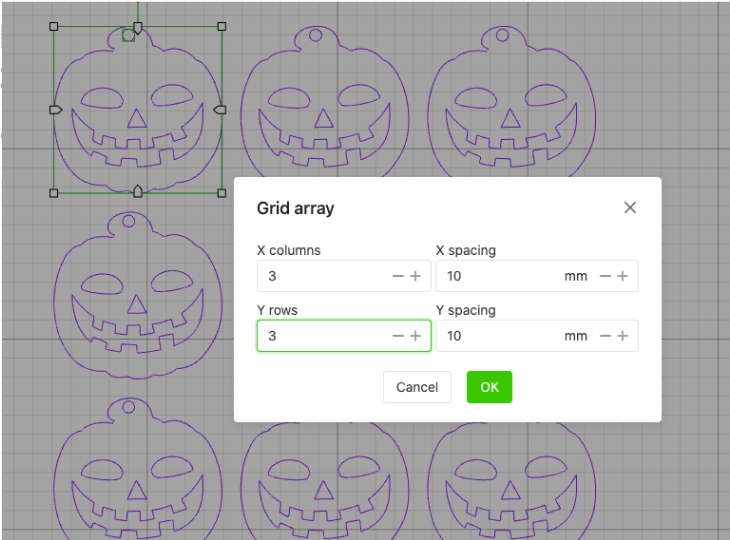
Task: Increase X spacing with plus icon
Action: [x=622, y=276]
